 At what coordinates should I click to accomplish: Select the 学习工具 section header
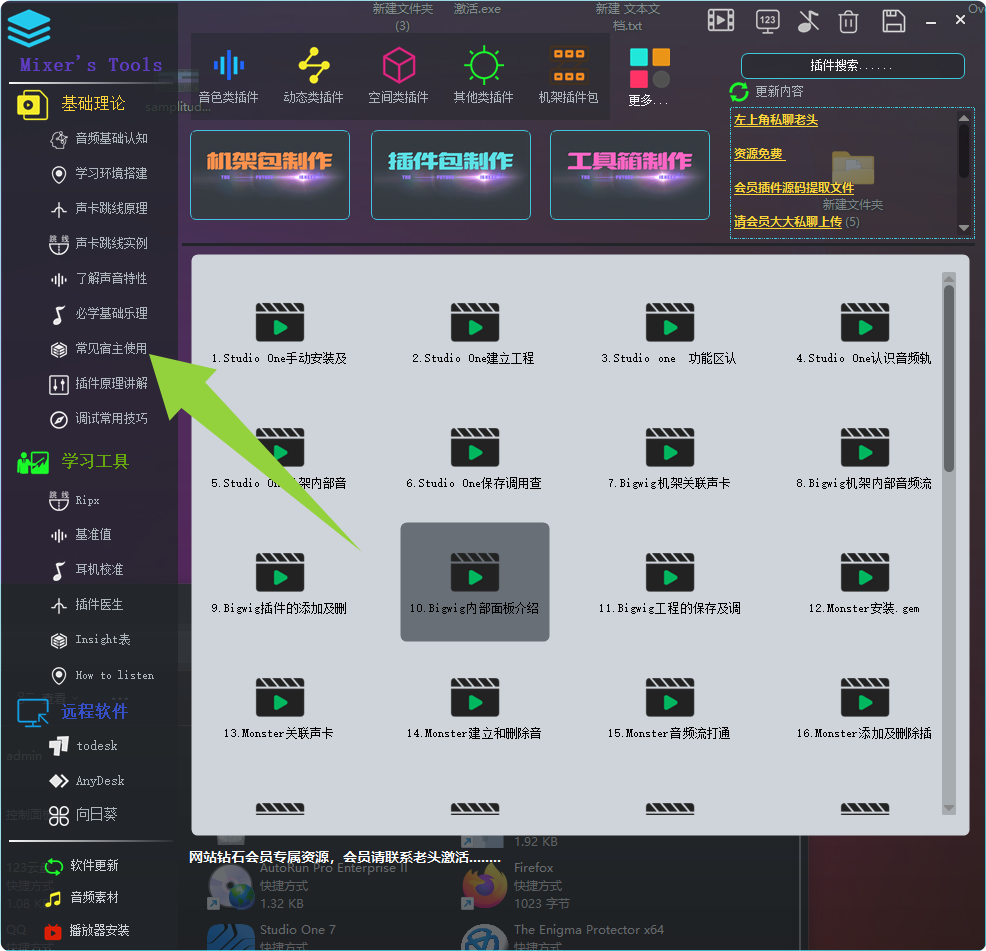tap(73, 462)
